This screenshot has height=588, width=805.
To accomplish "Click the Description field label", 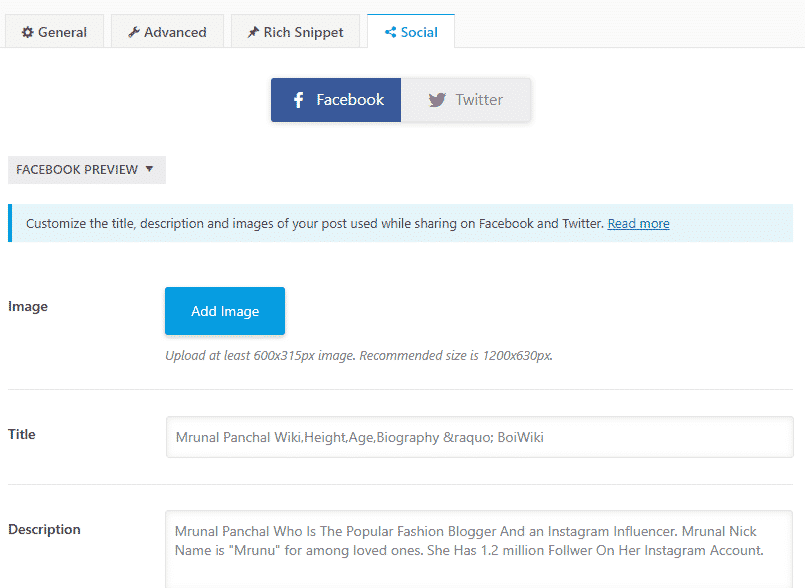I will point(44,529).
